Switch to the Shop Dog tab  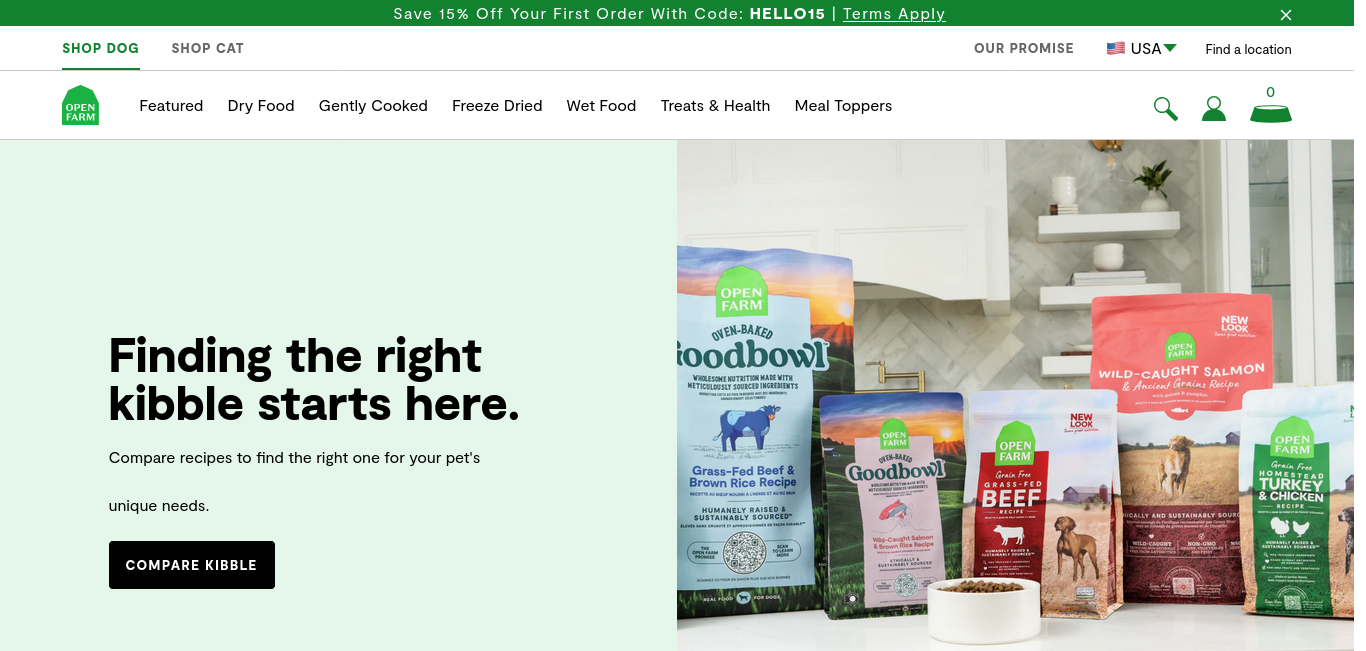coord(100,48)
